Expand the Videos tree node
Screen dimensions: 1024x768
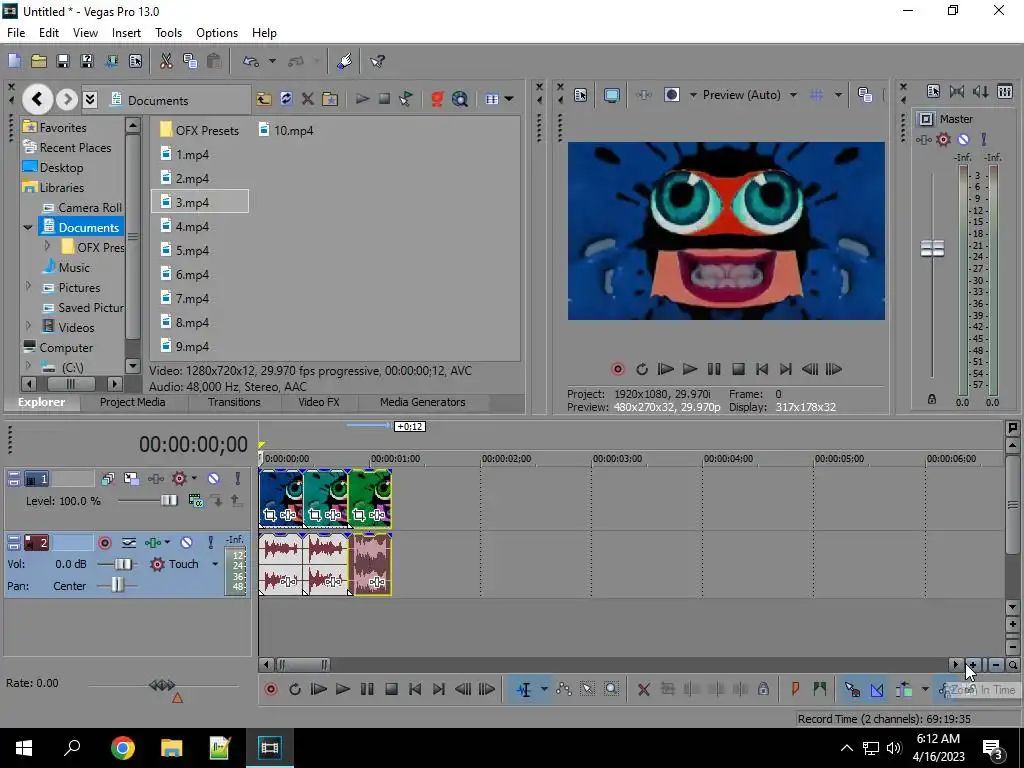(28, 325)
